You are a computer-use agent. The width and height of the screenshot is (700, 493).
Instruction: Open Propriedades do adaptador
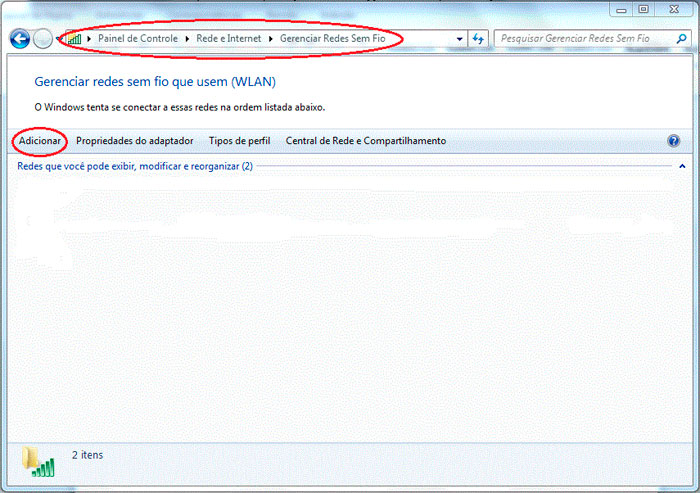tap(134, 141)
